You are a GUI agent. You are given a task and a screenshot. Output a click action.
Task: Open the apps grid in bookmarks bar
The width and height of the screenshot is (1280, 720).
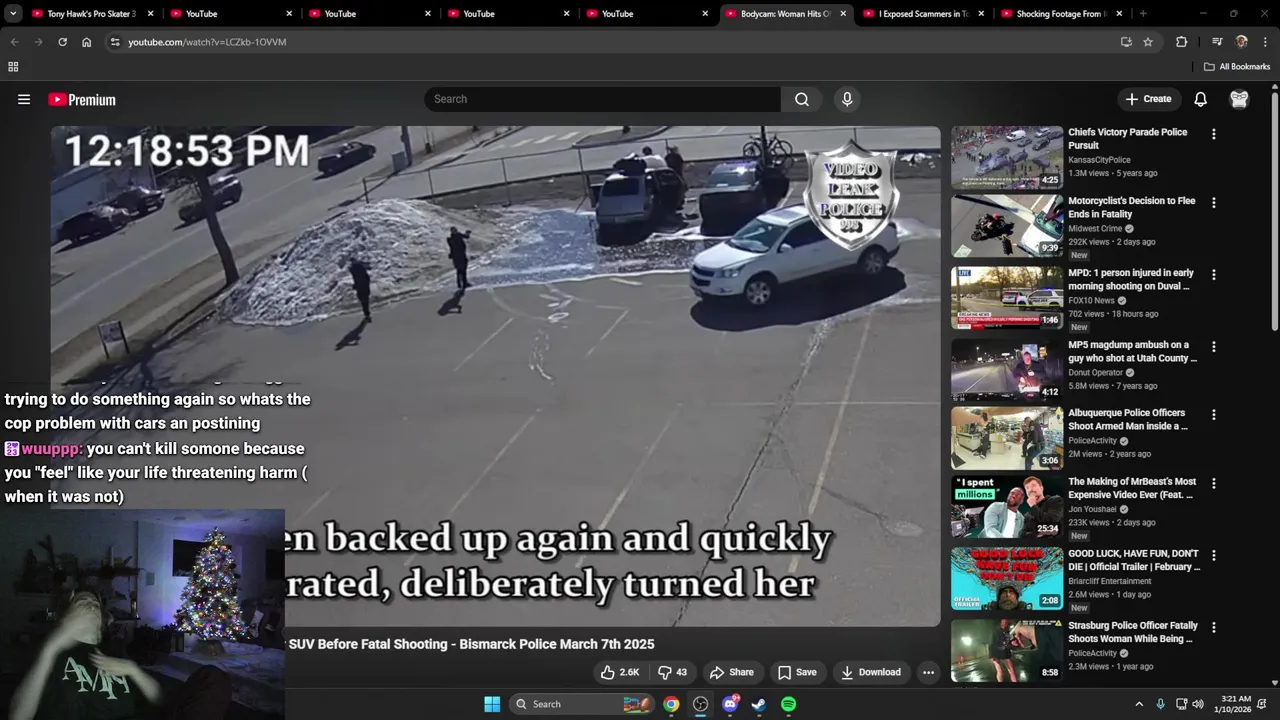pos(13,67)
